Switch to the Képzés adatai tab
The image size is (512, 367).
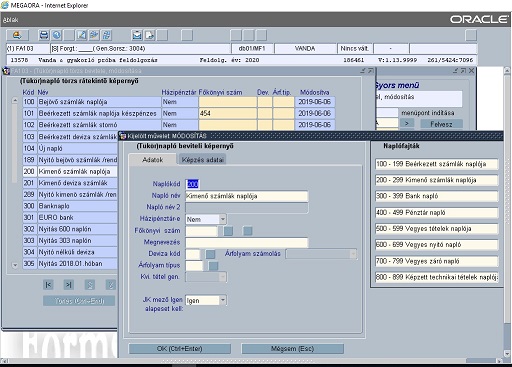[202, 160]
